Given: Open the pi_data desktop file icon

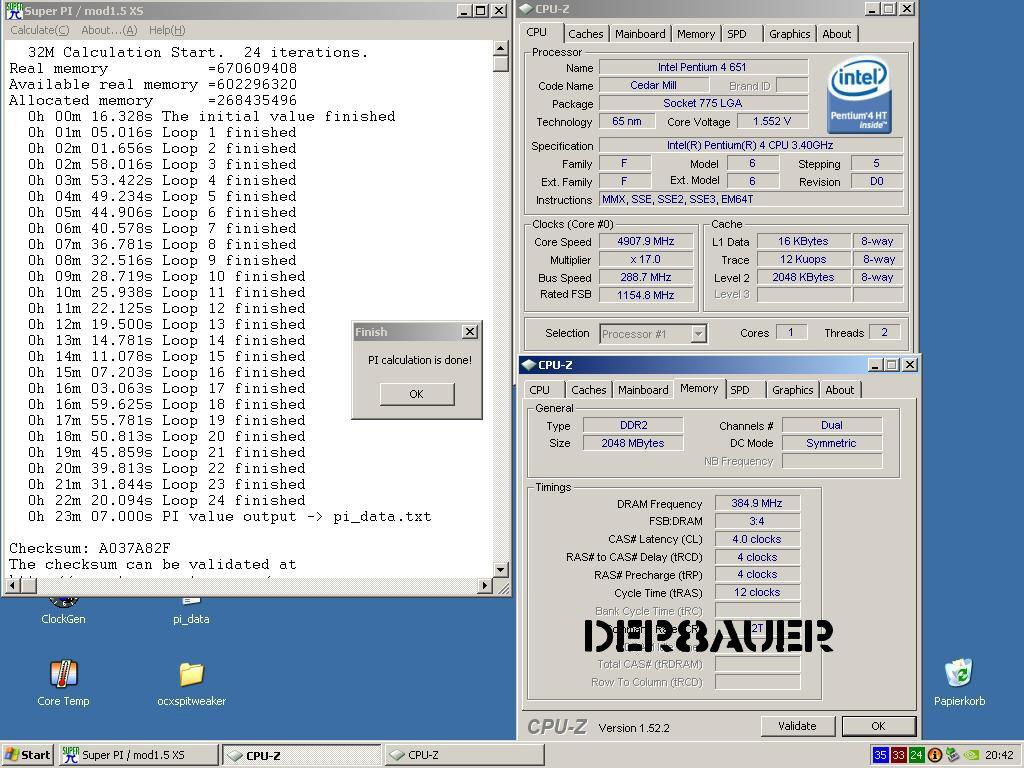Looking at the screenshot, I should [191, 611].
